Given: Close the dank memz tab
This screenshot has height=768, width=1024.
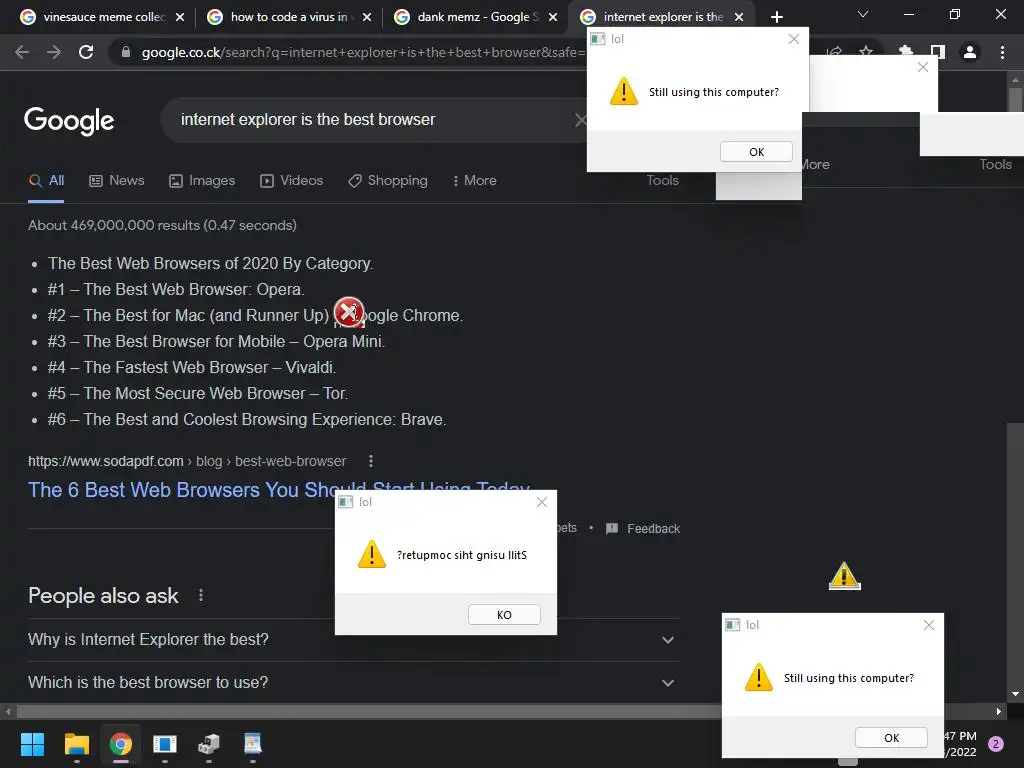Looking at the screenshot, I should pyautogui.click(x=553, y=17).
